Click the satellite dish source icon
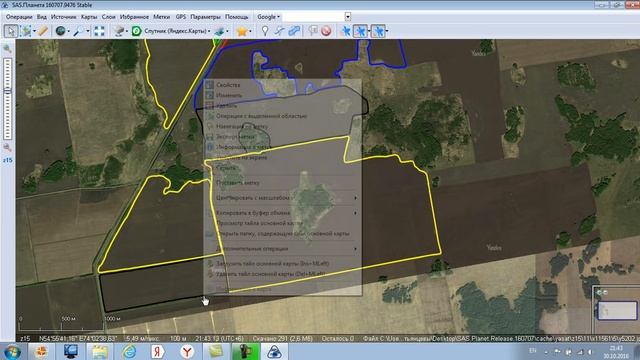The width and height of the screenshot is (640, 360). pyautogui.click(x=119, y=31)
